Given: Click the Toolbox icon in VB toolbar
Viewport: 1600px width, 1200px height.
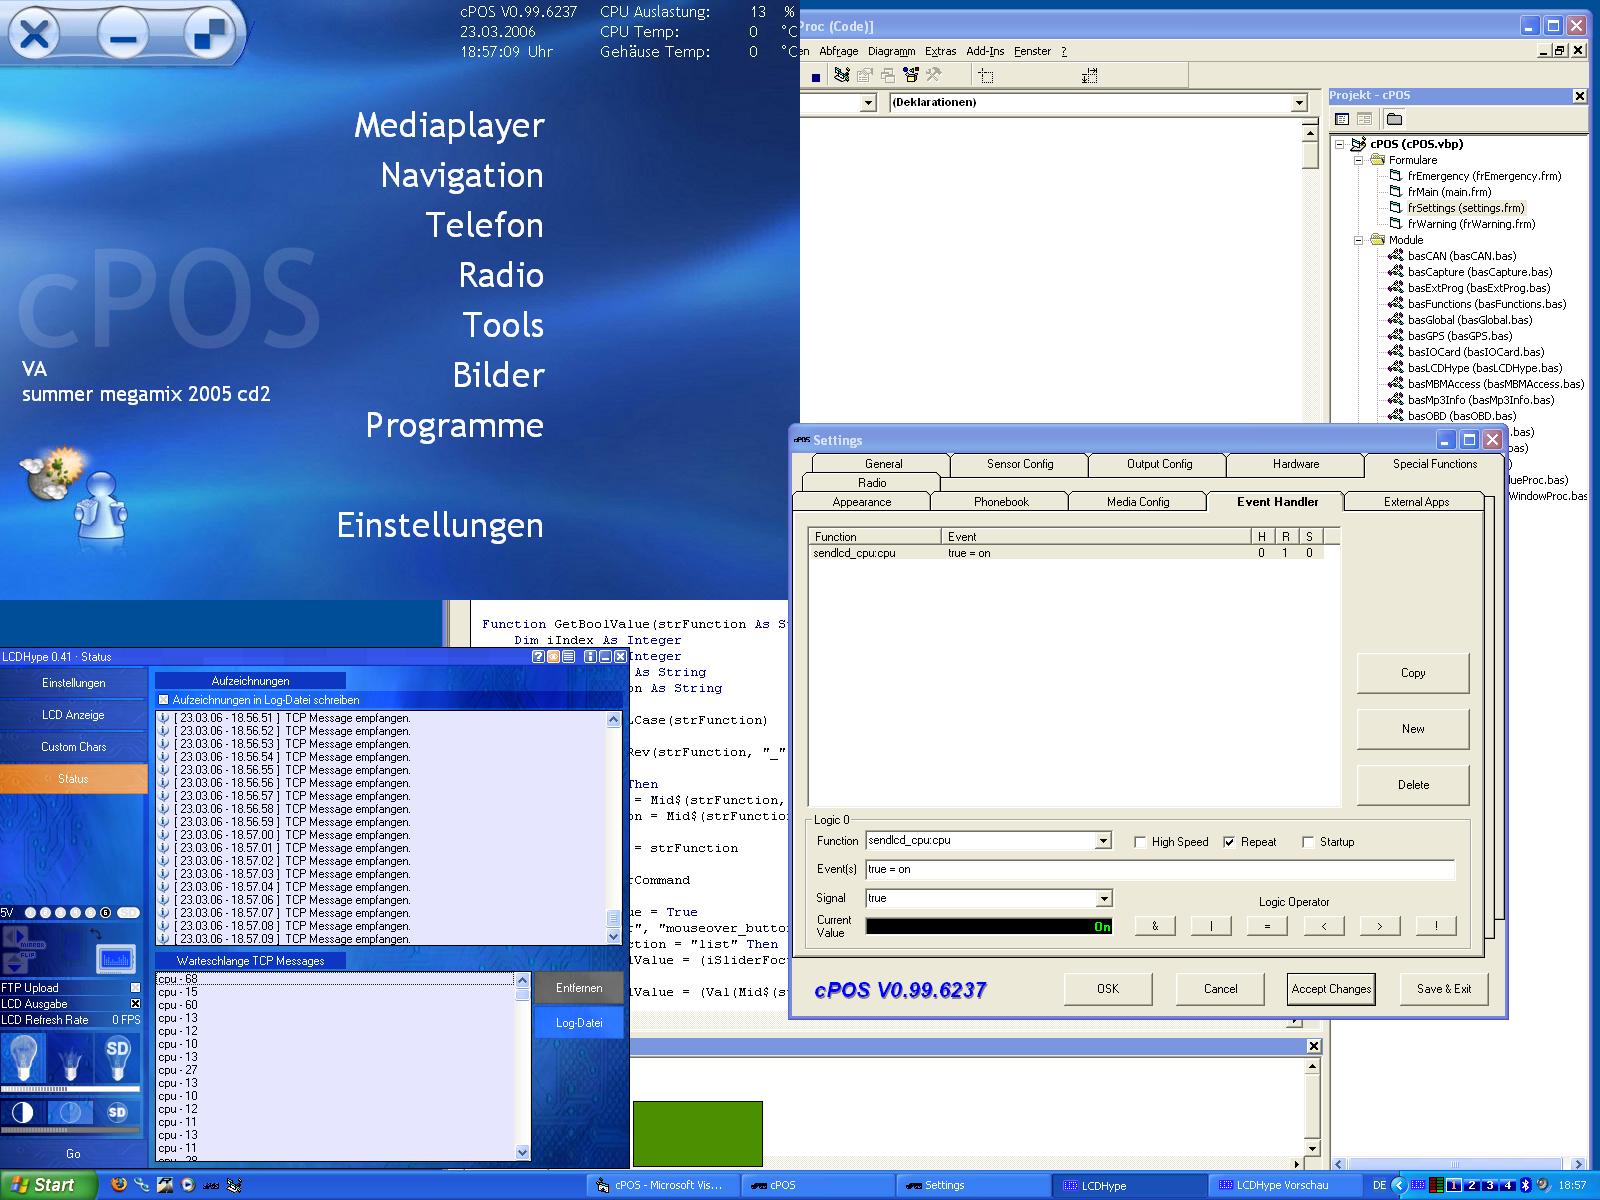Looking at the screenshot, I should click(934, 74).
